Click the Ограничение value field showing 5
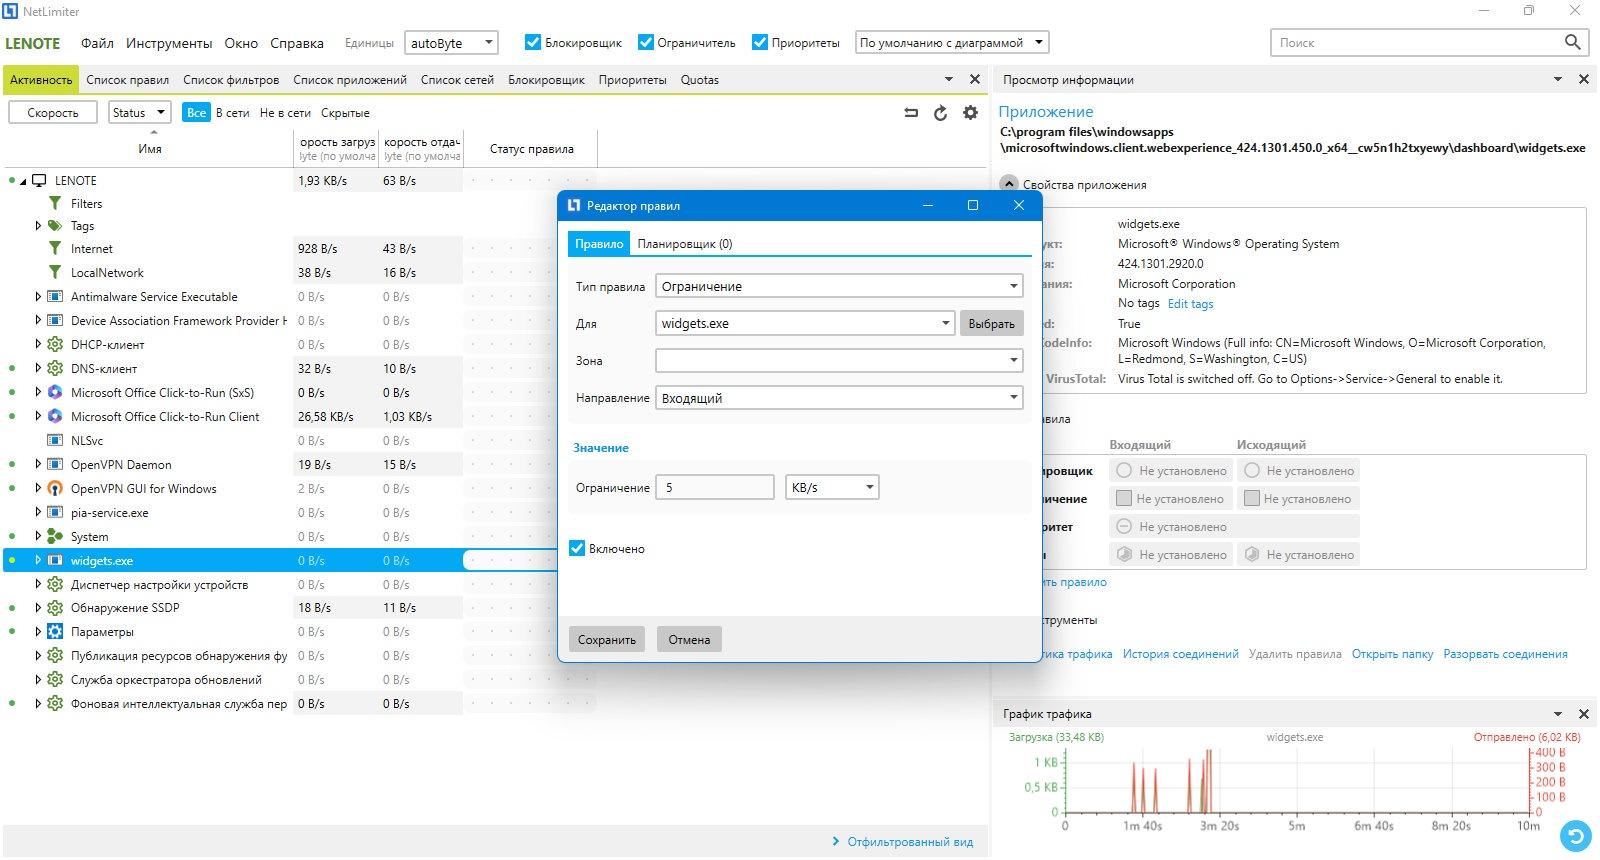The width and height of the screenshot is (1600, 860). 715,487
